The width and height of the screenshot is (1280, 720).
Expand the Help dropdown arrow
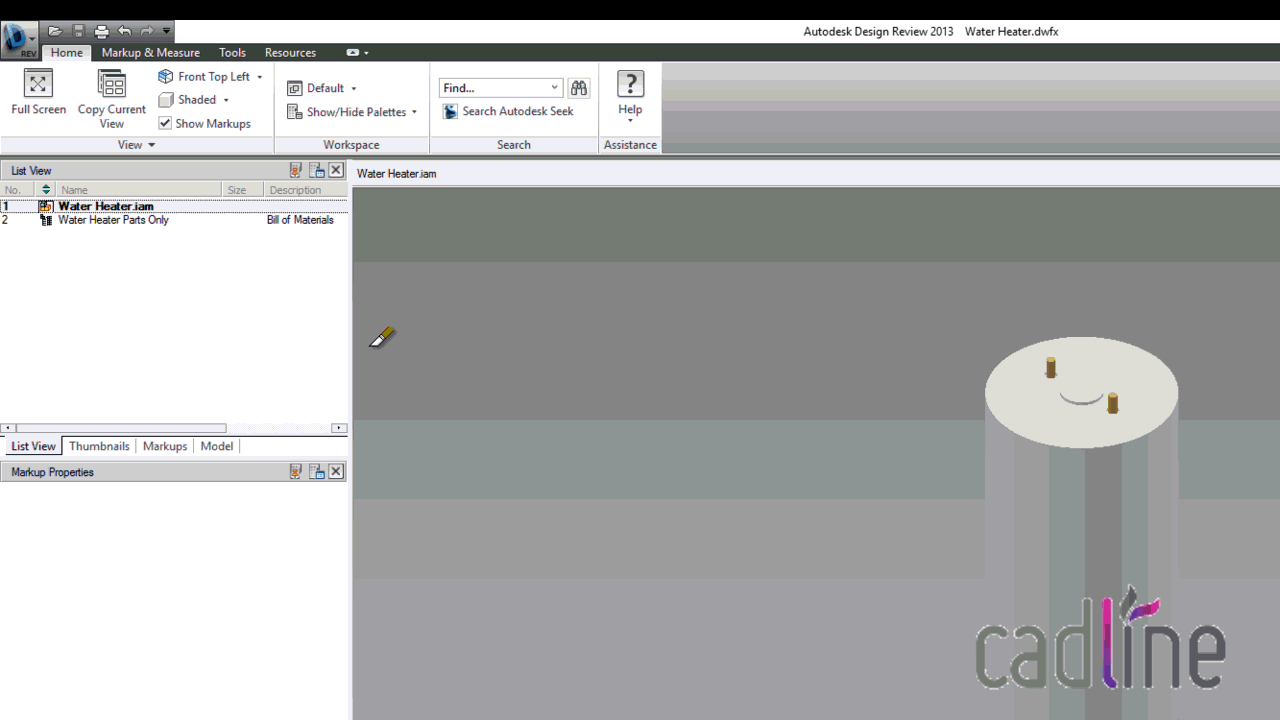point(630,121)
